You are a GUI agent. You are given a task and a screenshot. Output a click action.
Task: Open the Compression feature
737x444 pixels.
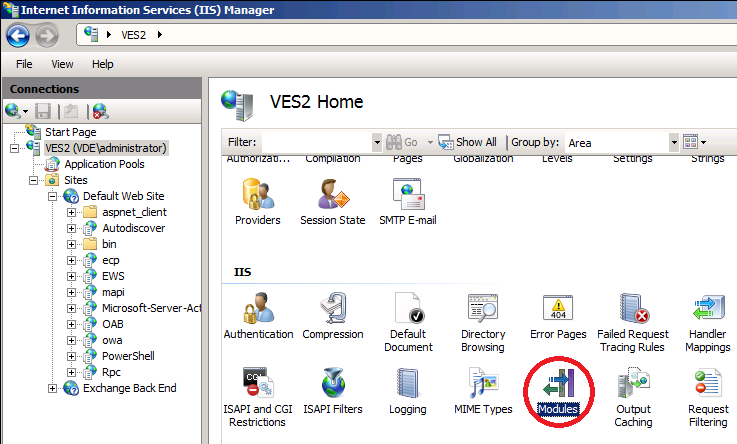click(333, 316)
